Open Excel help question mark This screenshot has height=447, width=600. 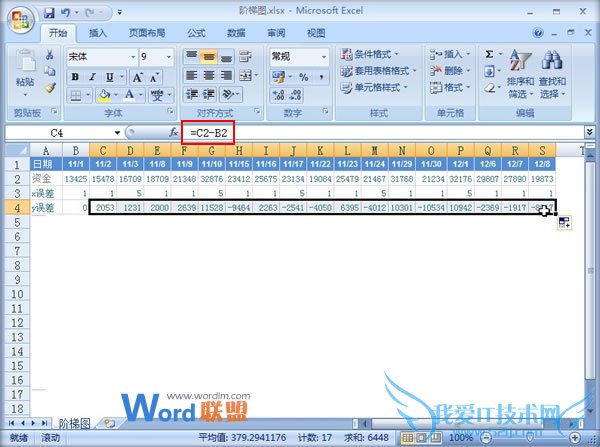[538, 33]
